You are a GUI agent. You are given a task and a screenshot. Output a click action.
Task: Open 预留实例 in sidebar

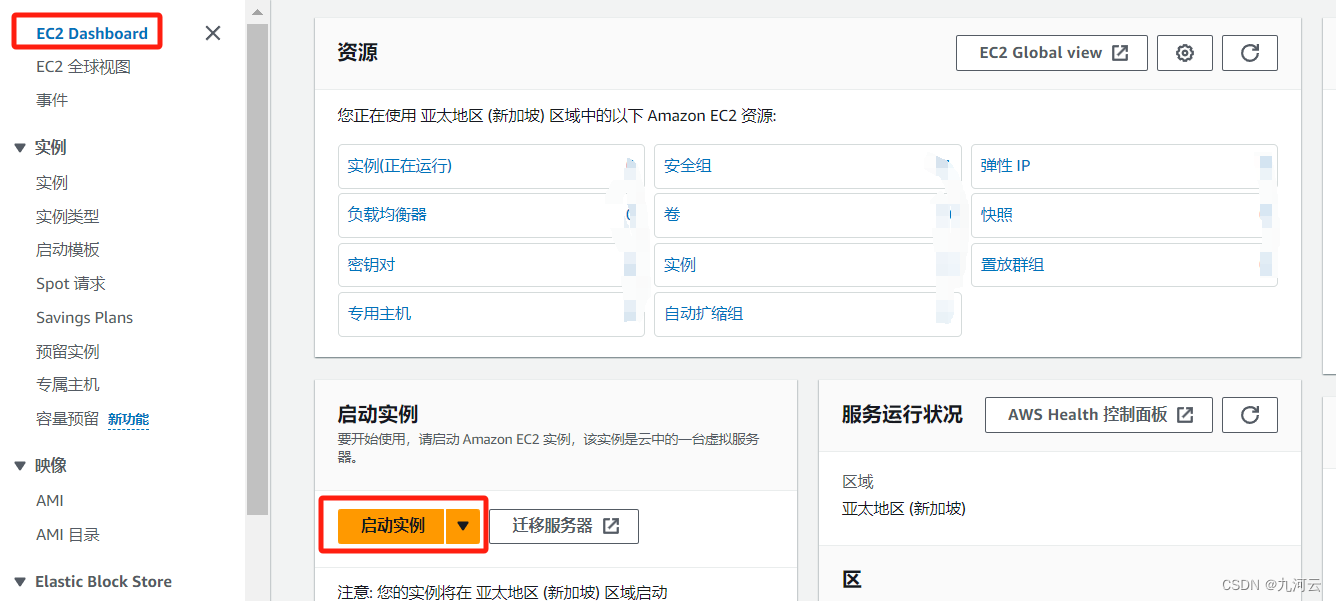click(68, 351)
